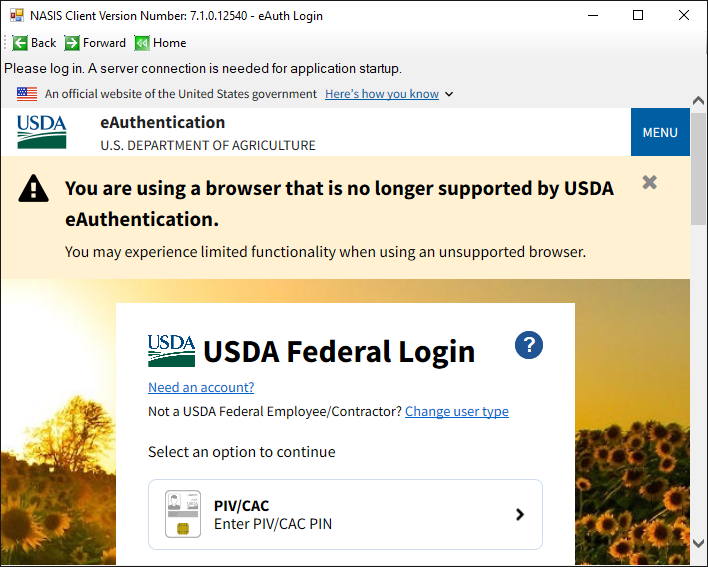
Task: Click the US flag icon
Action: 27,94
